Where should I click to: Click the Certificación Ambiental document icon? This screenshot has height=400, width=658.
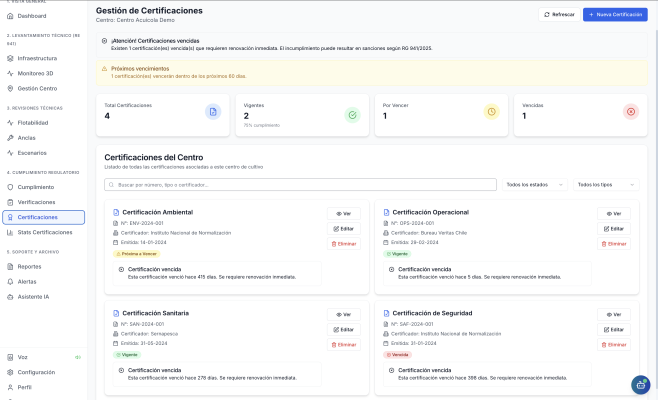[x=116, y=212]
